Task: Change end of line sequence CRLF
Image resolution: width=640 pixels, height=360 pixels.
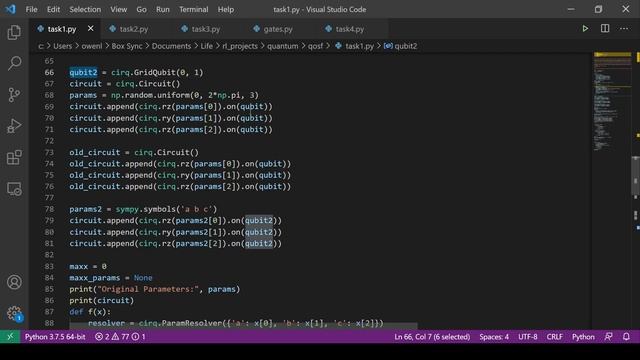Action: [554, 337]
